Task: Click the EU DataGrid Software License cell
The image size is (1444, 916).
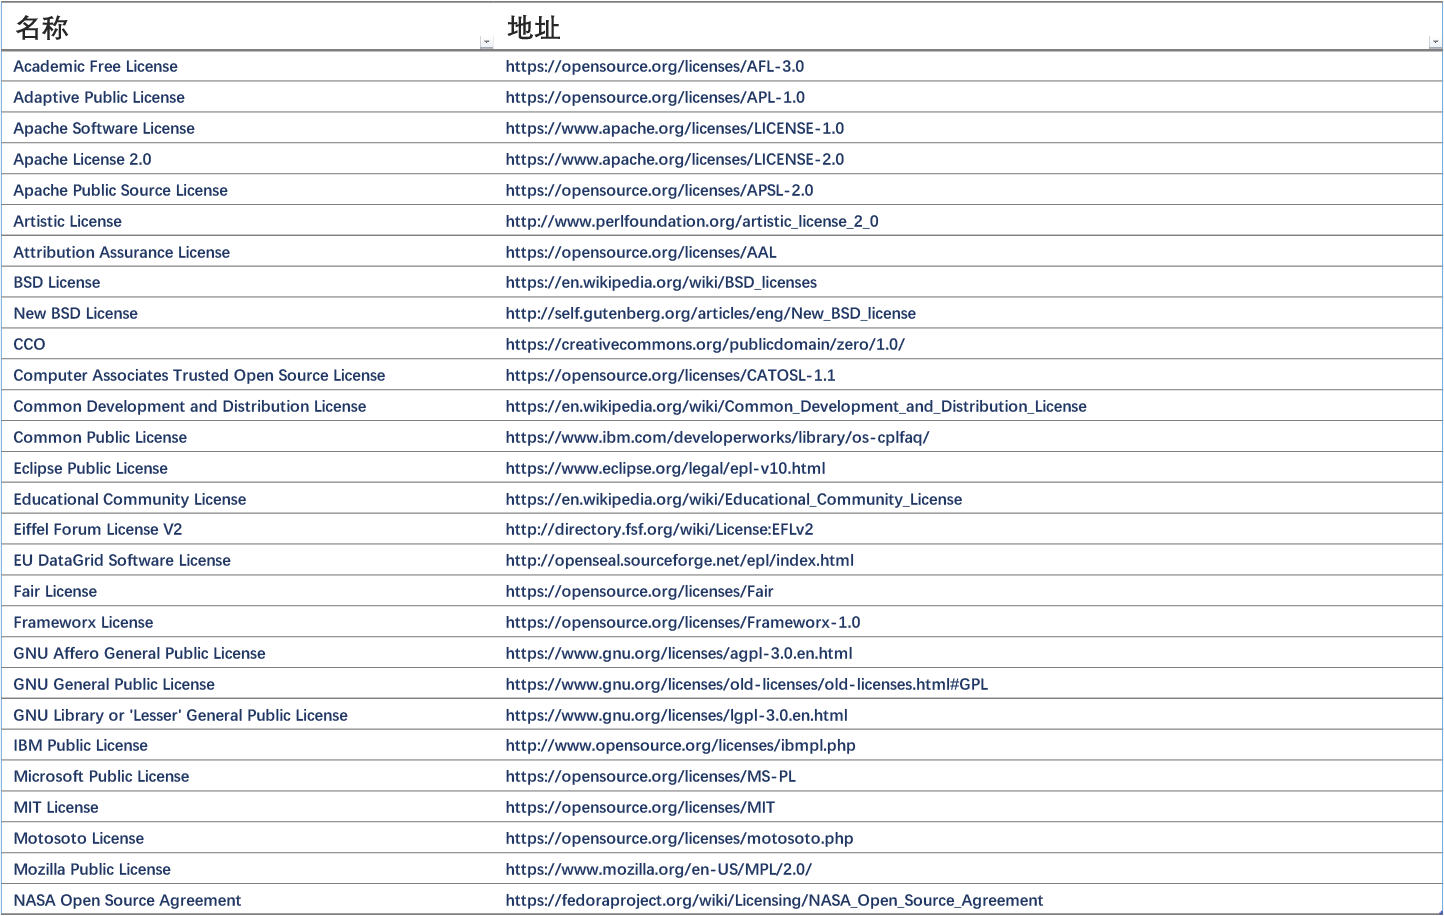Action: click(x=122, y=560)
